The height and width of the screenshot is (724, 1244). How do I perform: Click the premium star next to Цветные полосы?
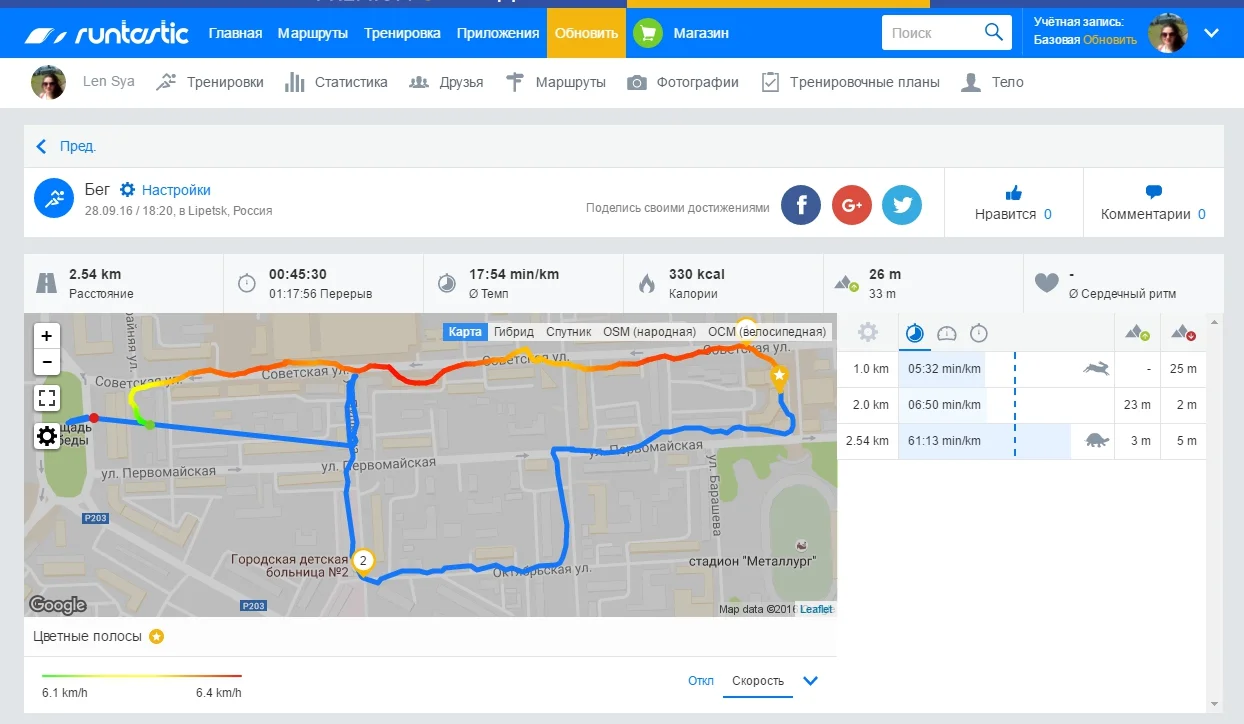(x=157, y=636)
